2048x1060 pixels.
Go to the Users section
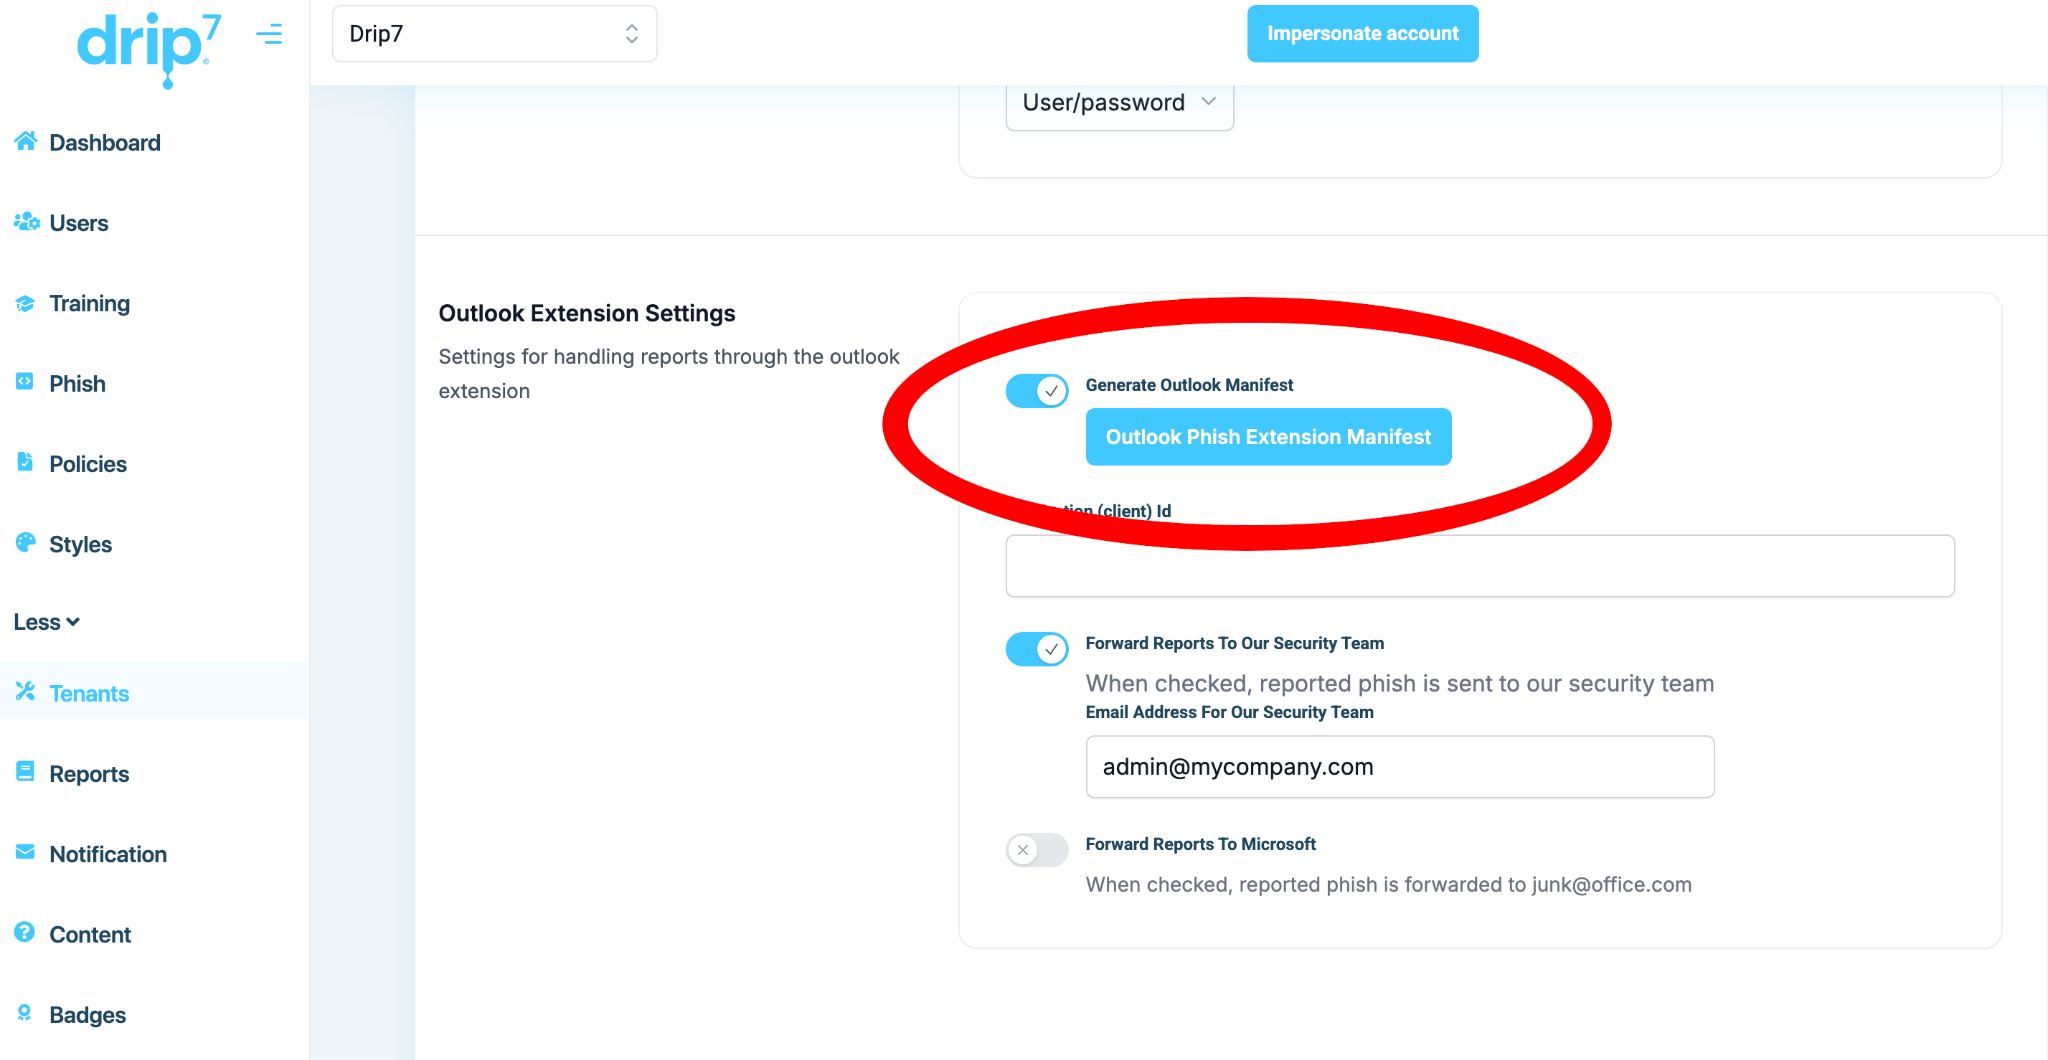click(79, 223)
